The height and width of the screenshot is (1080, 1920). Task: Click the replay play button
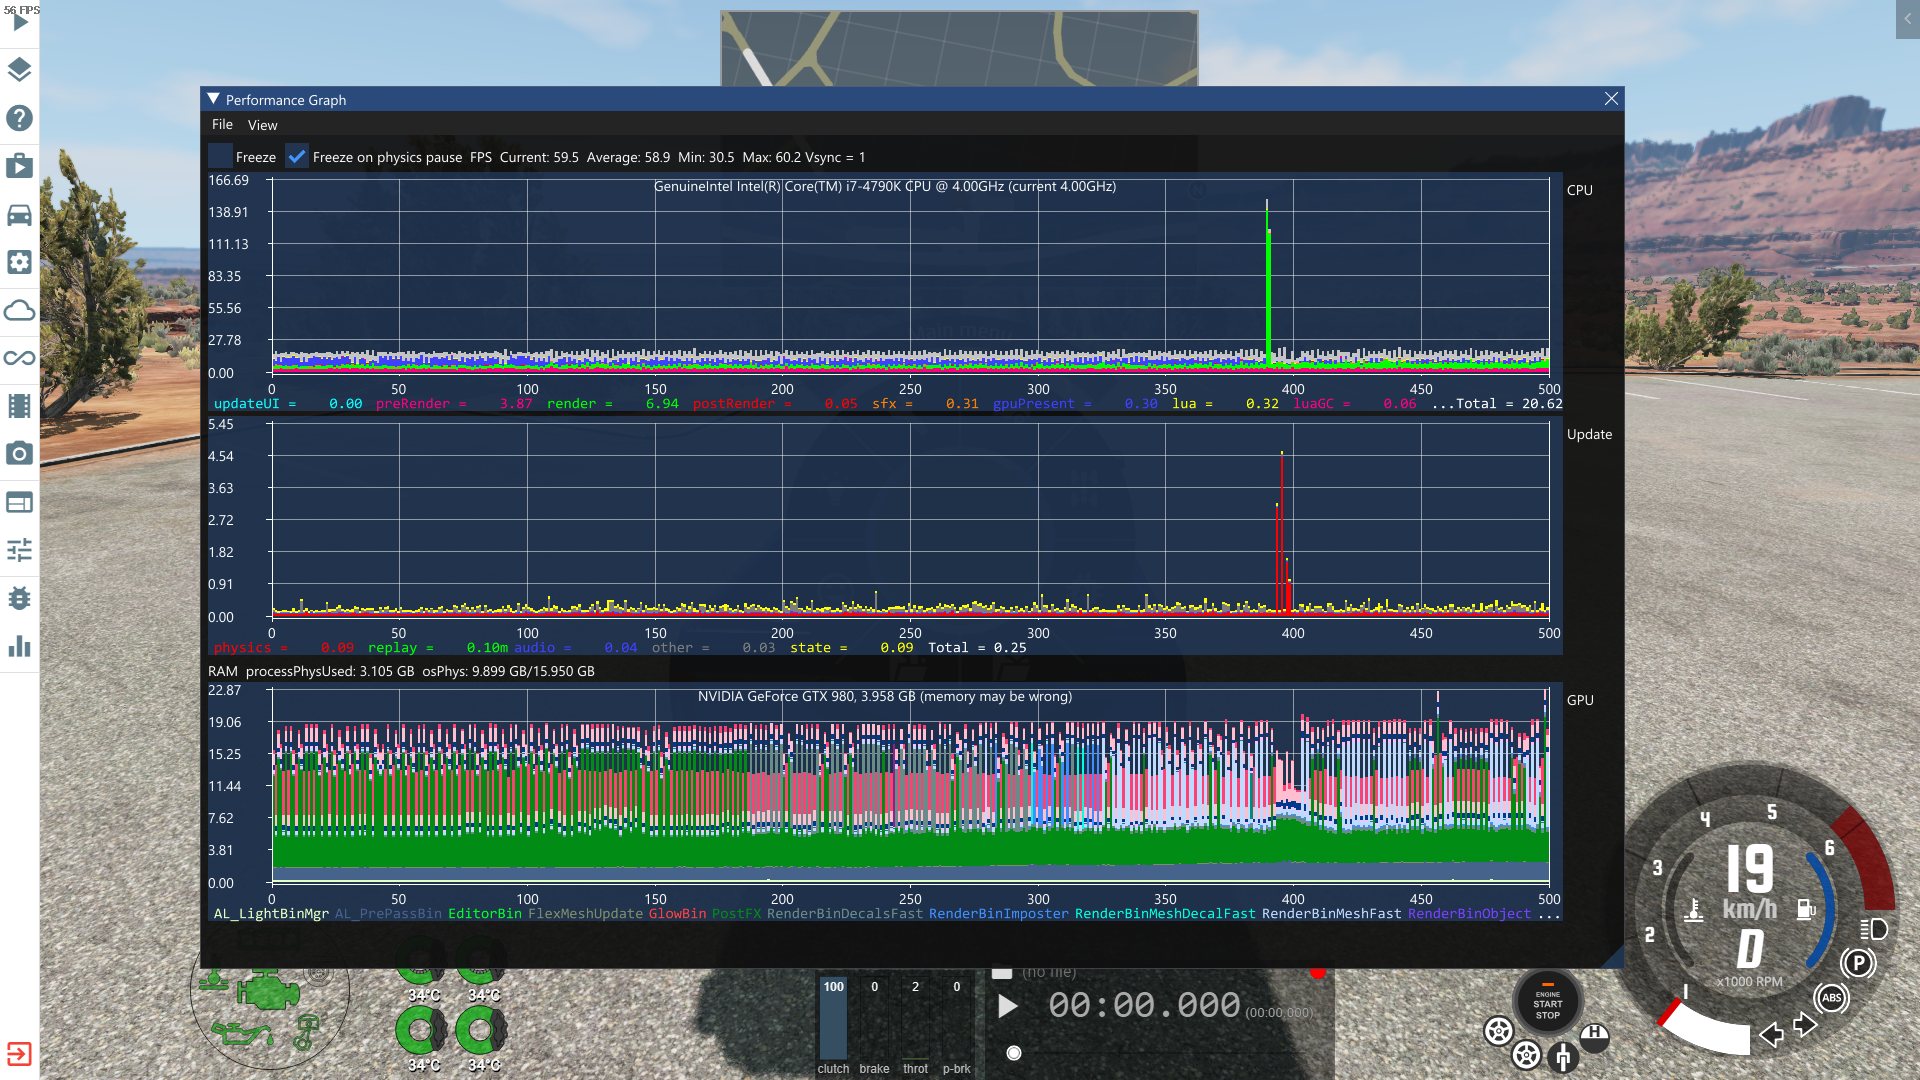click(x=1008, y=1006)
